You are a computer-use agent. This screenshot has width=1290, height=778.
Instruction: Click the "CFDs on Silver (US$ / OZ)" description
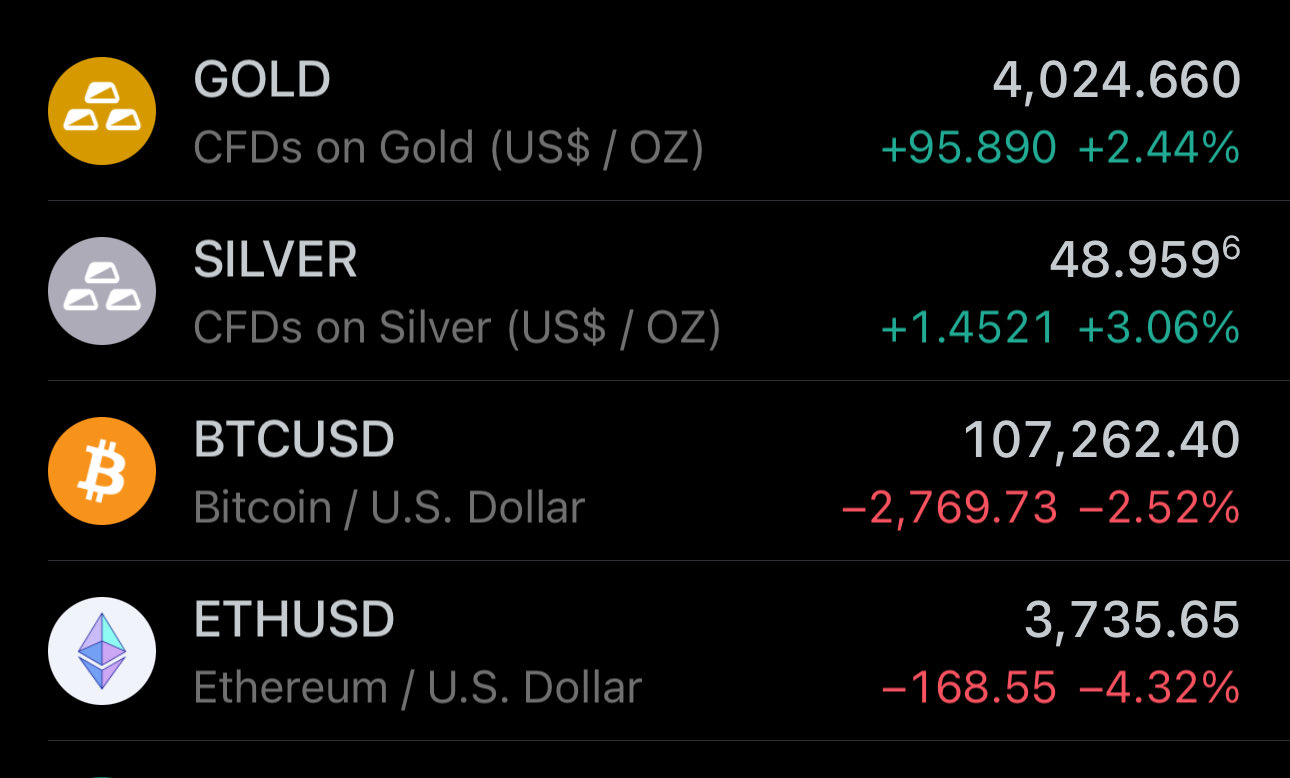[x=457, y=328]
